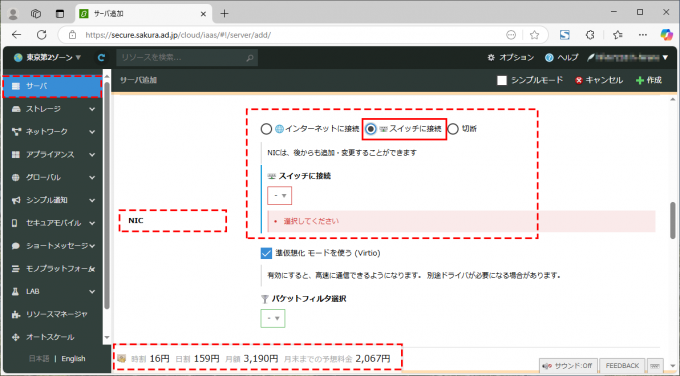Viewport: 680px width, 376px height.
Task: Open the Copilot icon in browser toolbar
Action: coord(666,35)
